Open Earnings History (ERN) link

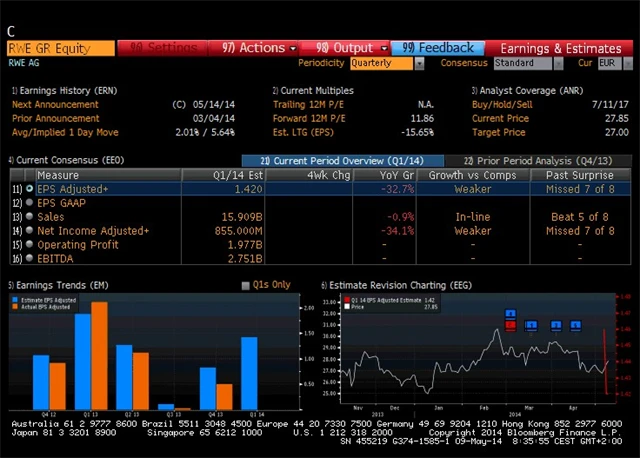pyautogui.click(x=65, y=91)
